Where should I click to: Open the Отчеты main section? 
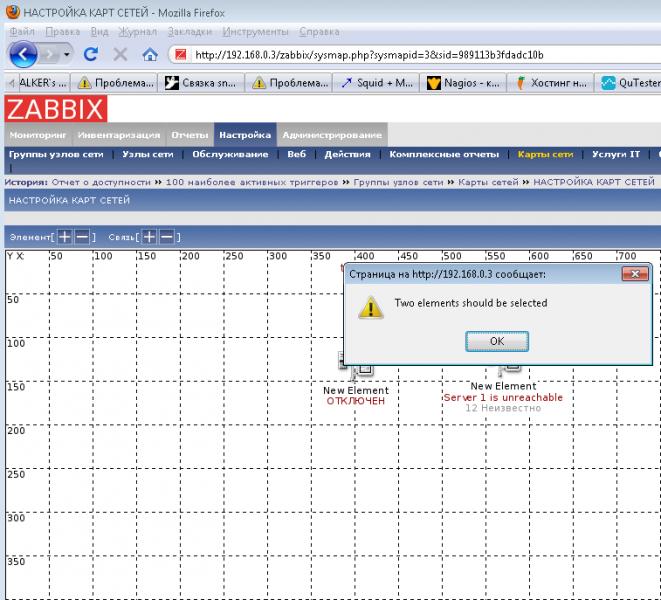pos(190,135)
